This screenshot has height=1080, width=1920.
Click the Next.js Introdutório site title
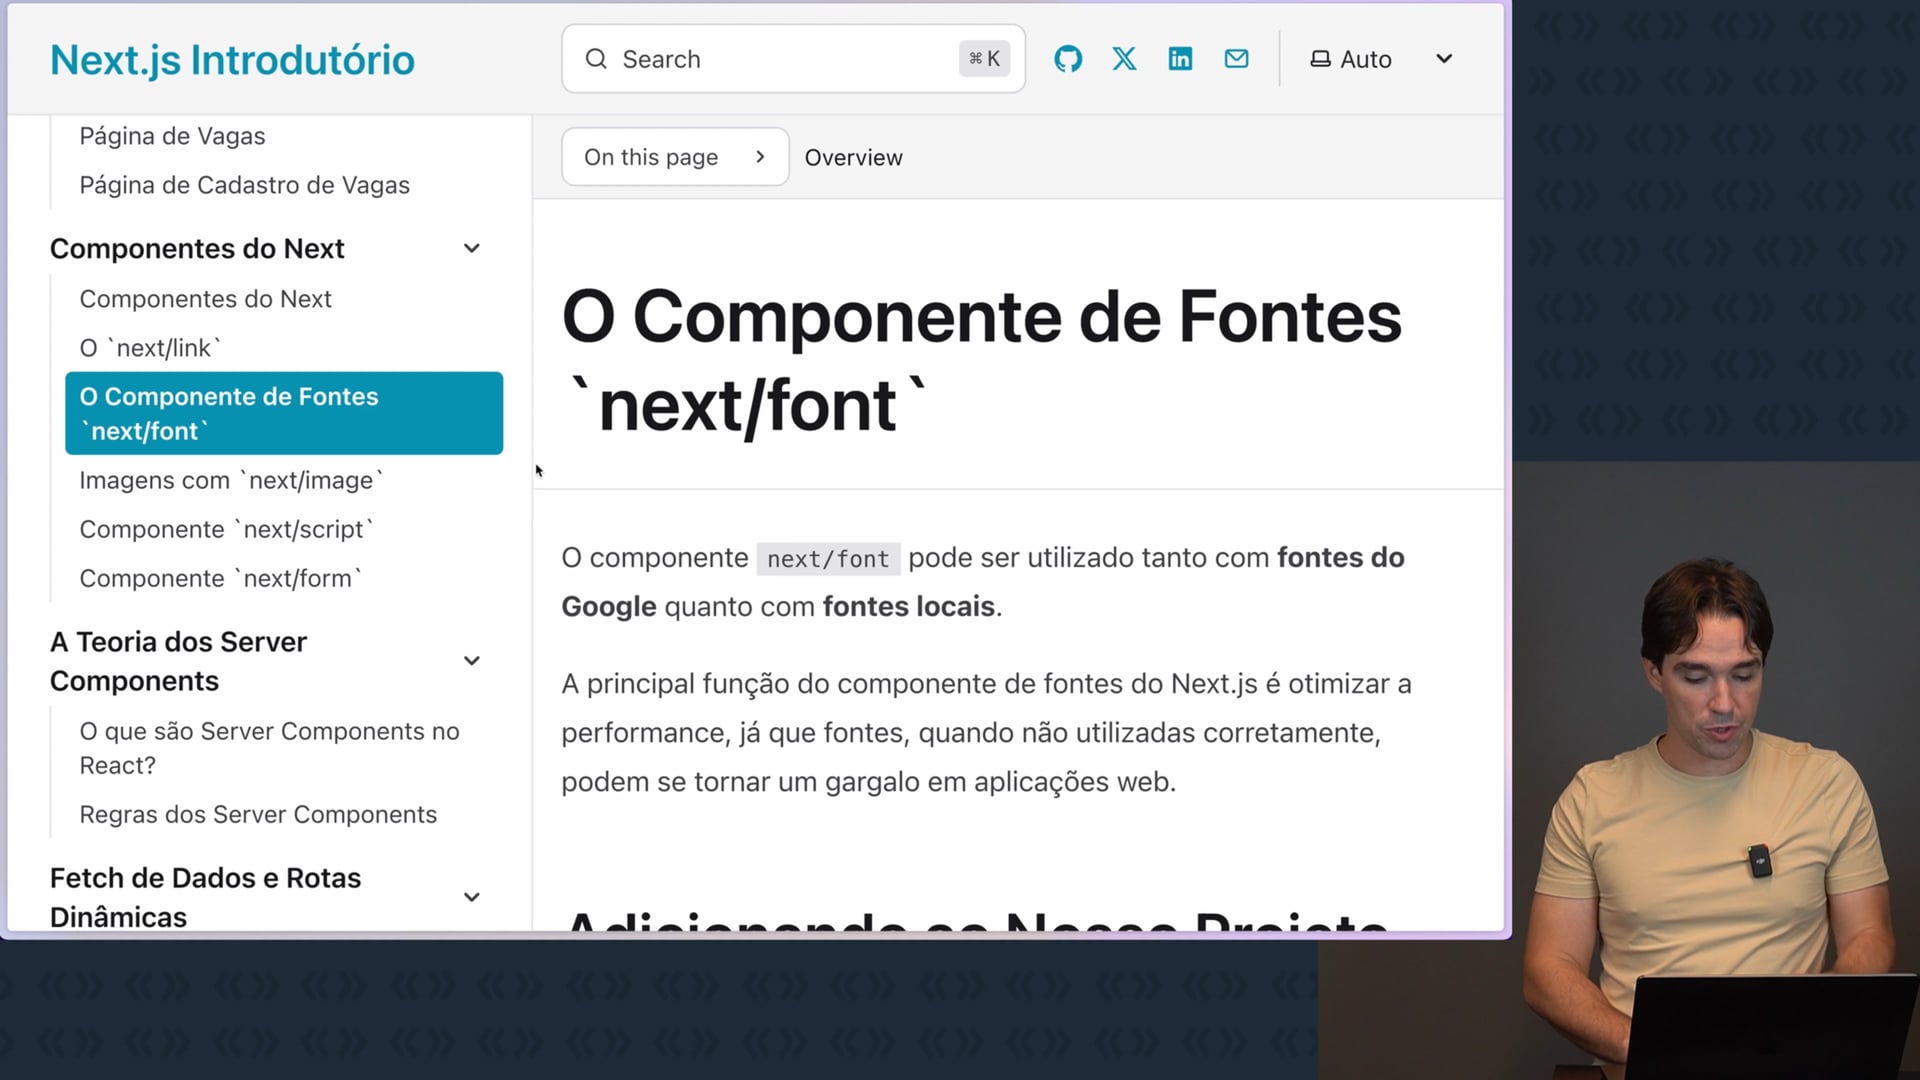pyautogui.click(x=232, y=60)
